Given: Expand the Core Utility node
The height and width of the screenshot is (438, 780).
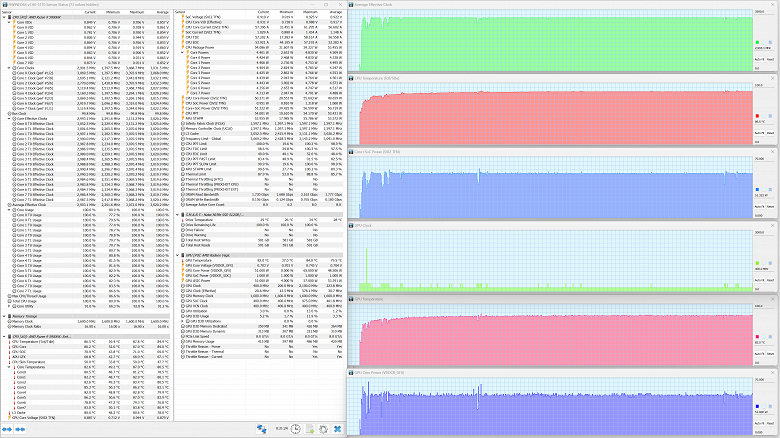Looking at the screenshot, I should [x=9, y=306].
